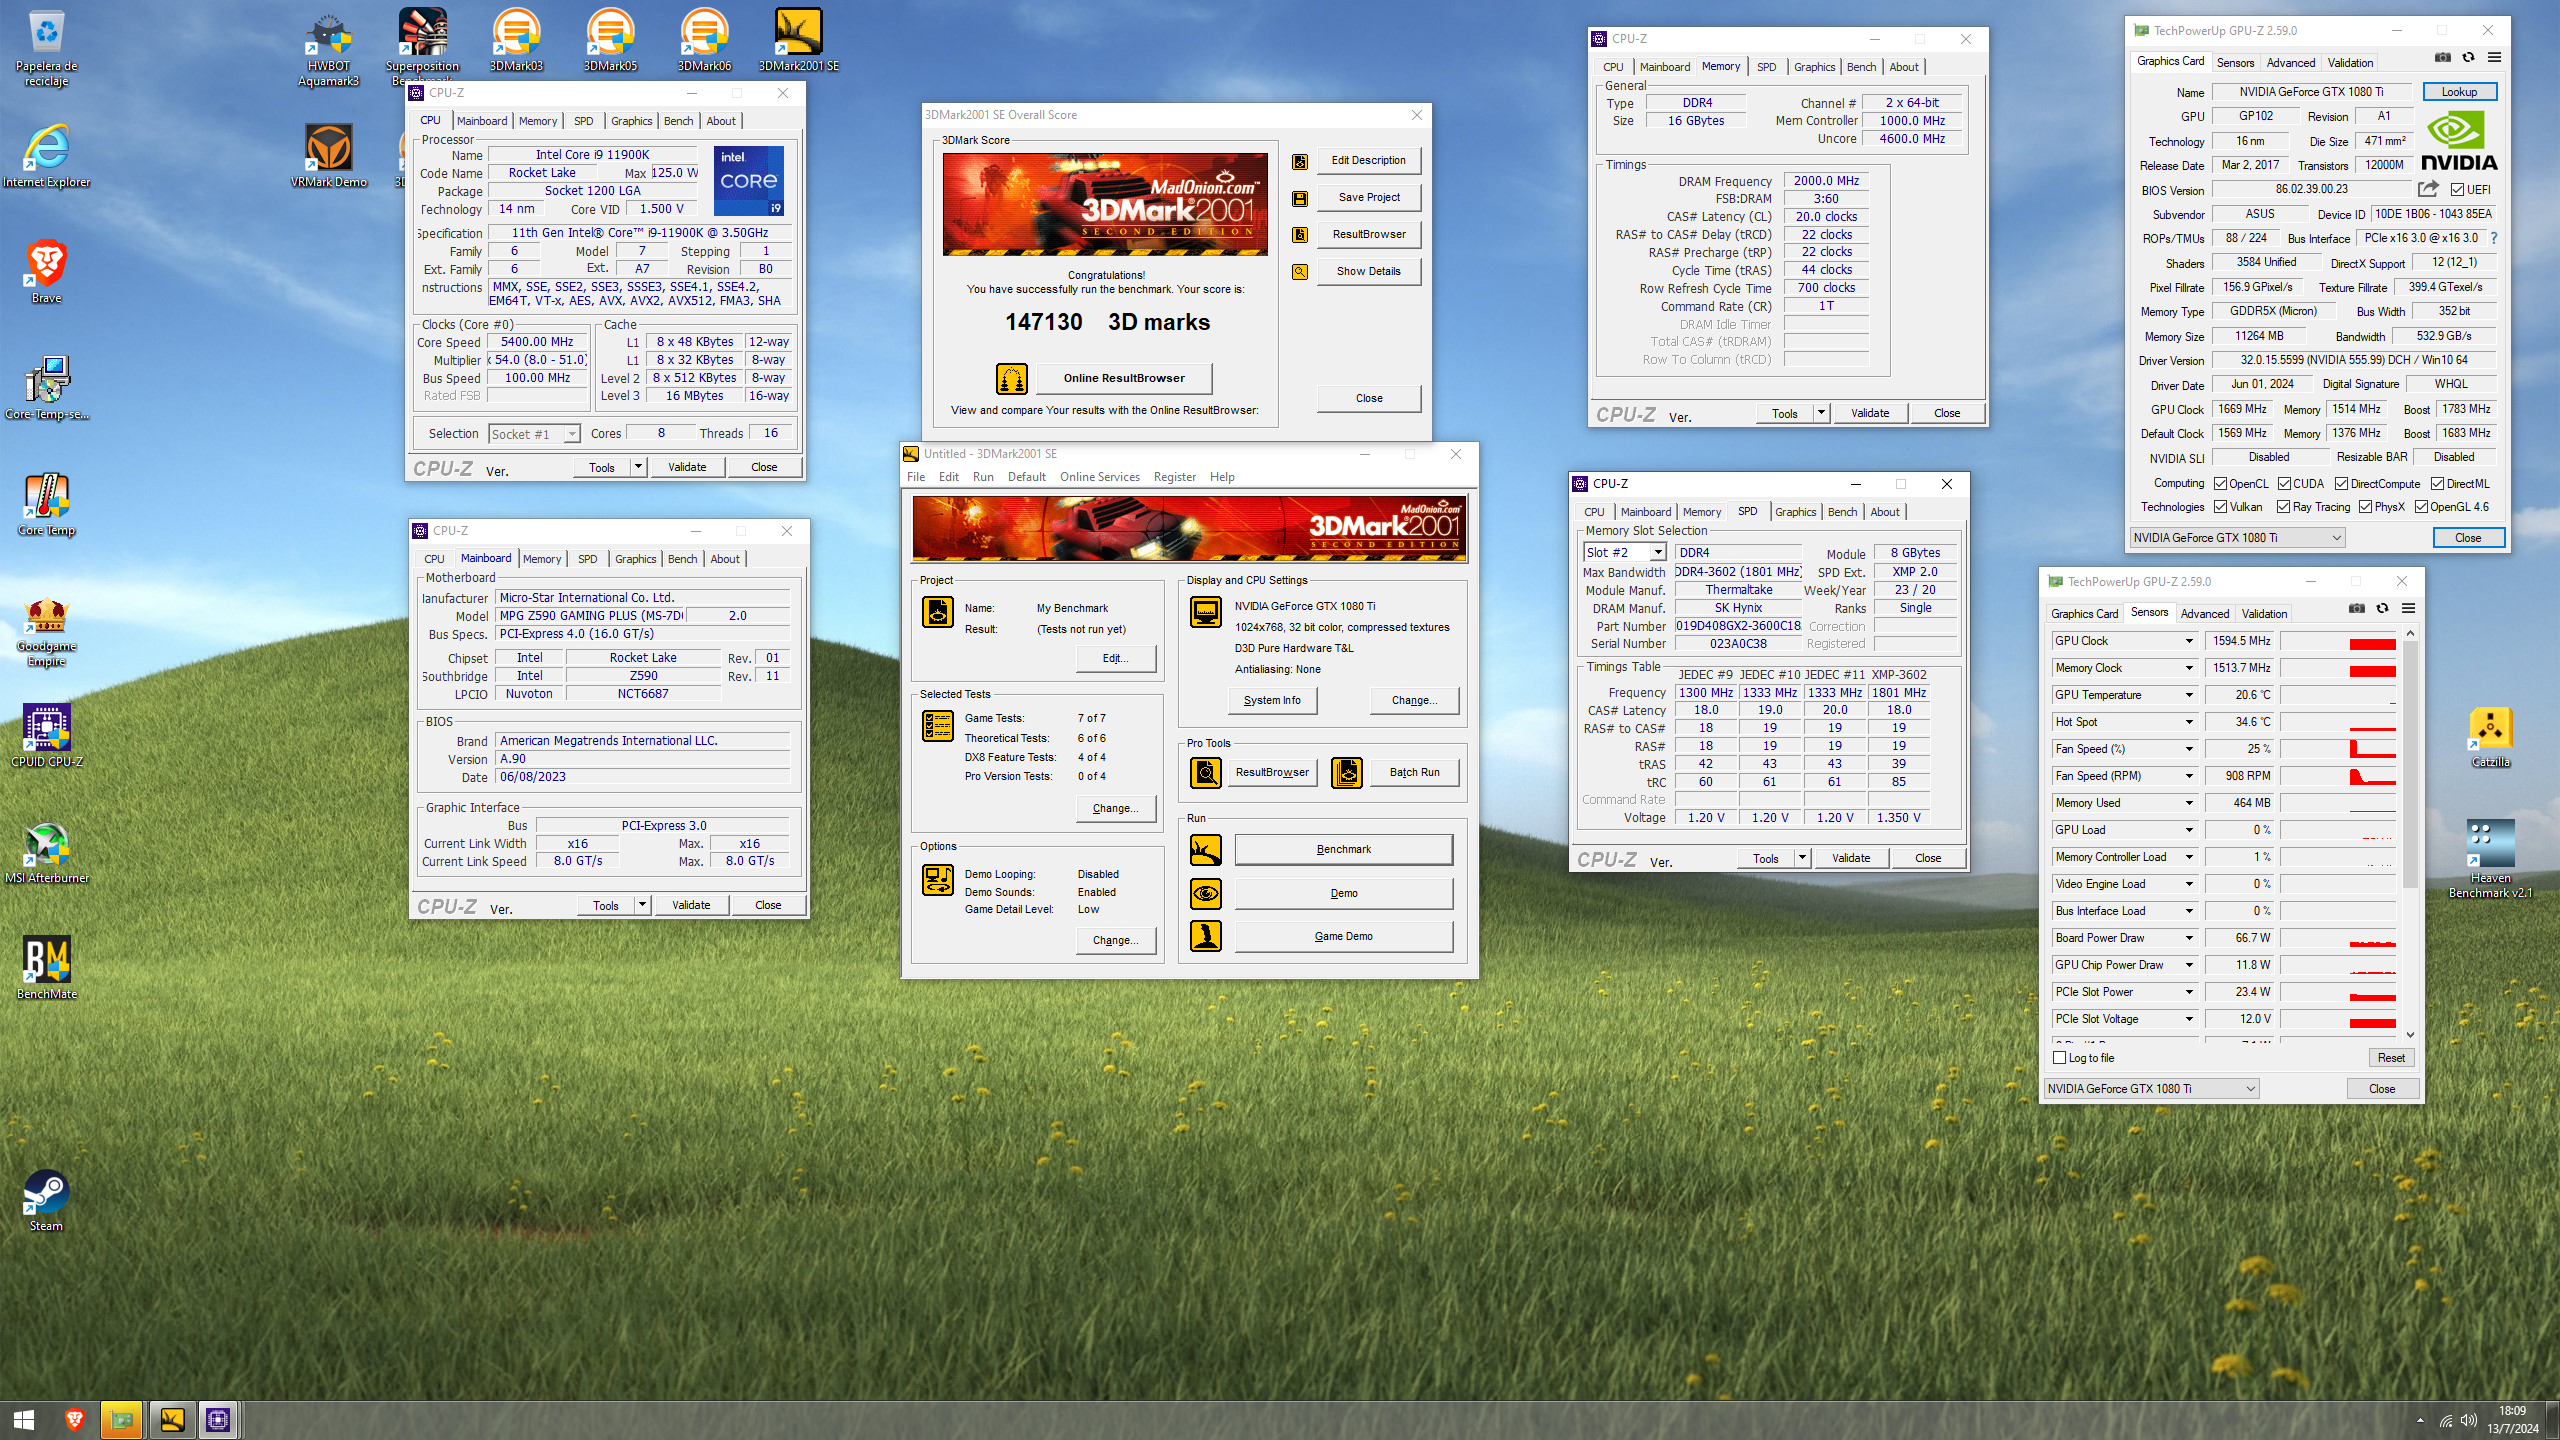Viewport: 2560px width, 1440px height.
Task: Click Reset button in GPU-Z Sensors
Action: [2391, 1058]
